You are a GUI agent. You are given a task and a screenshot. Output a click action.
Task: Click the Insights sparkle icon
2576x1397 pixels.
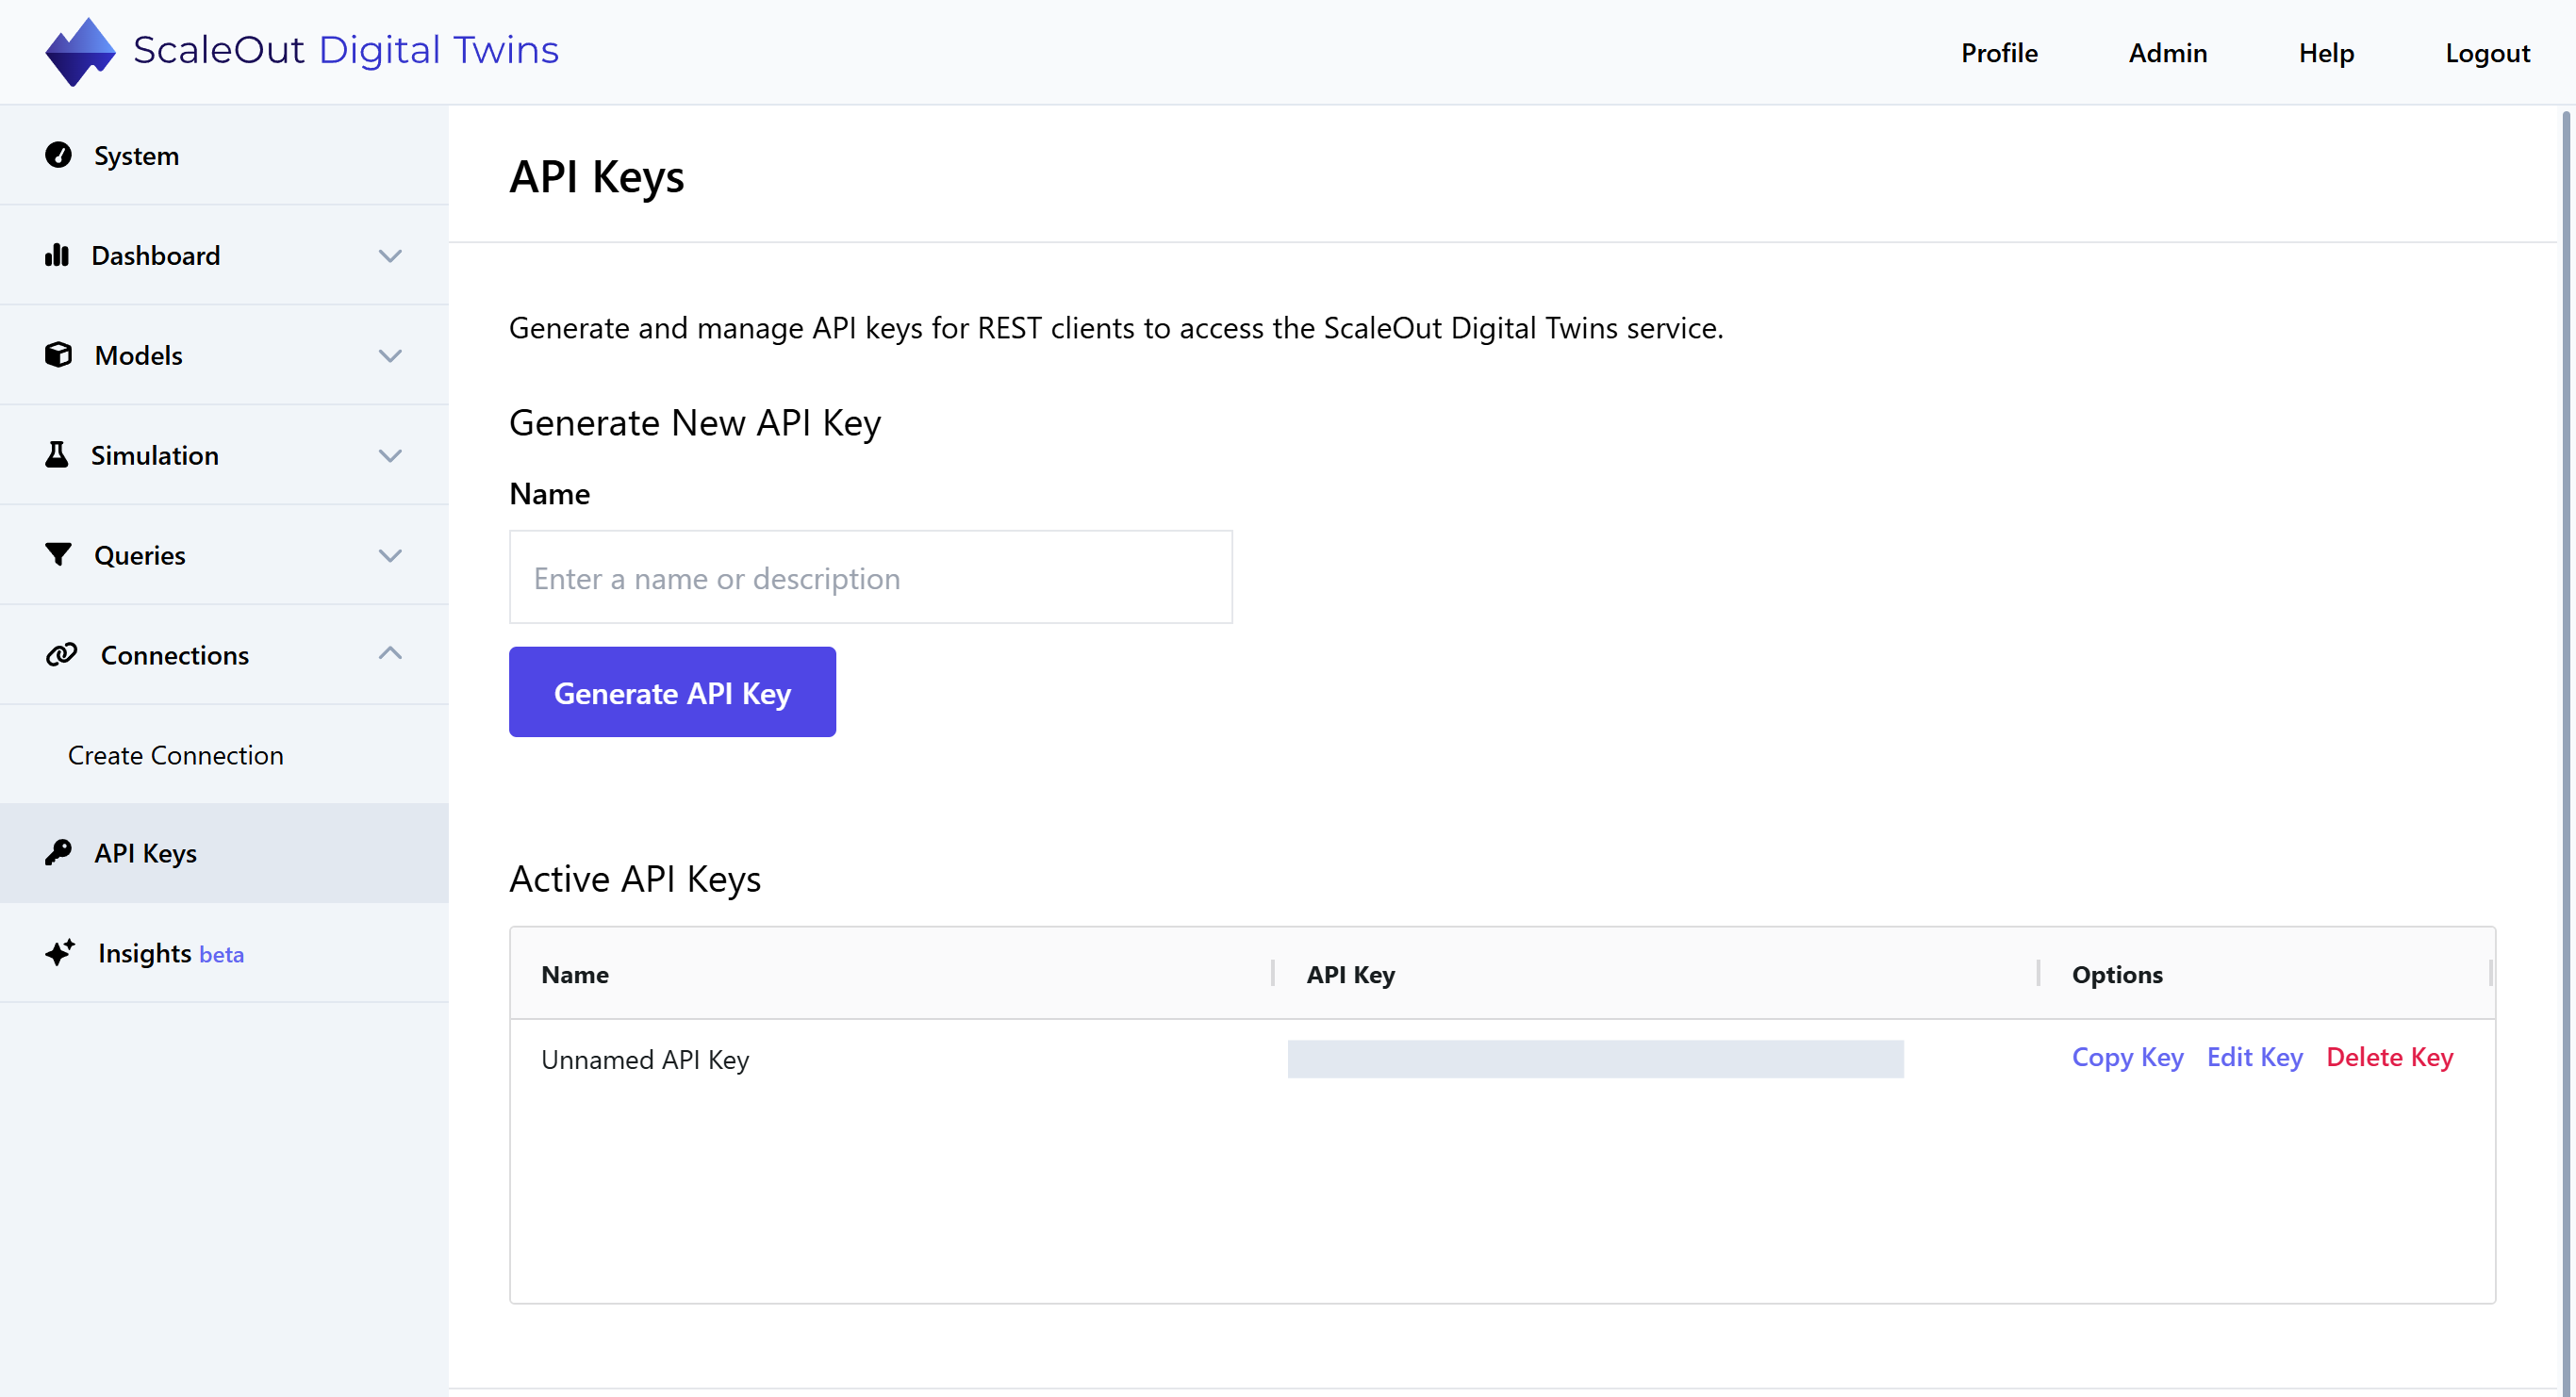point(60,953)
